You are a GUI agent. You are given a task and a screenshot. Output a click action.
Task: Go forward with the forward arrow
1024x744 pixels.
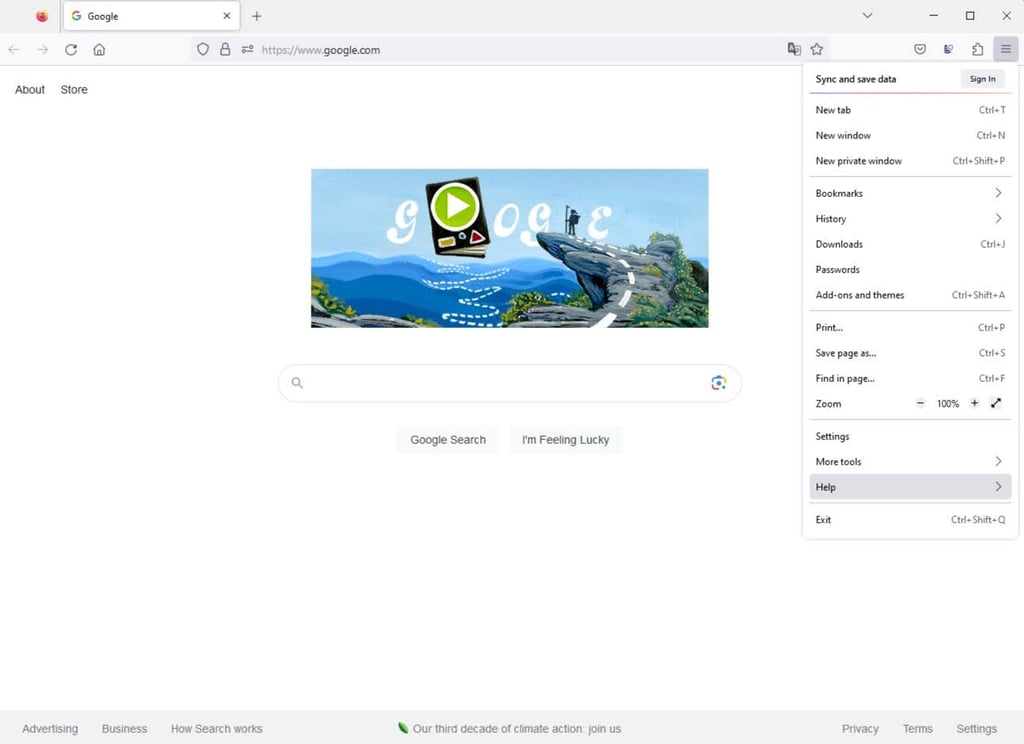tap(42, 50)
